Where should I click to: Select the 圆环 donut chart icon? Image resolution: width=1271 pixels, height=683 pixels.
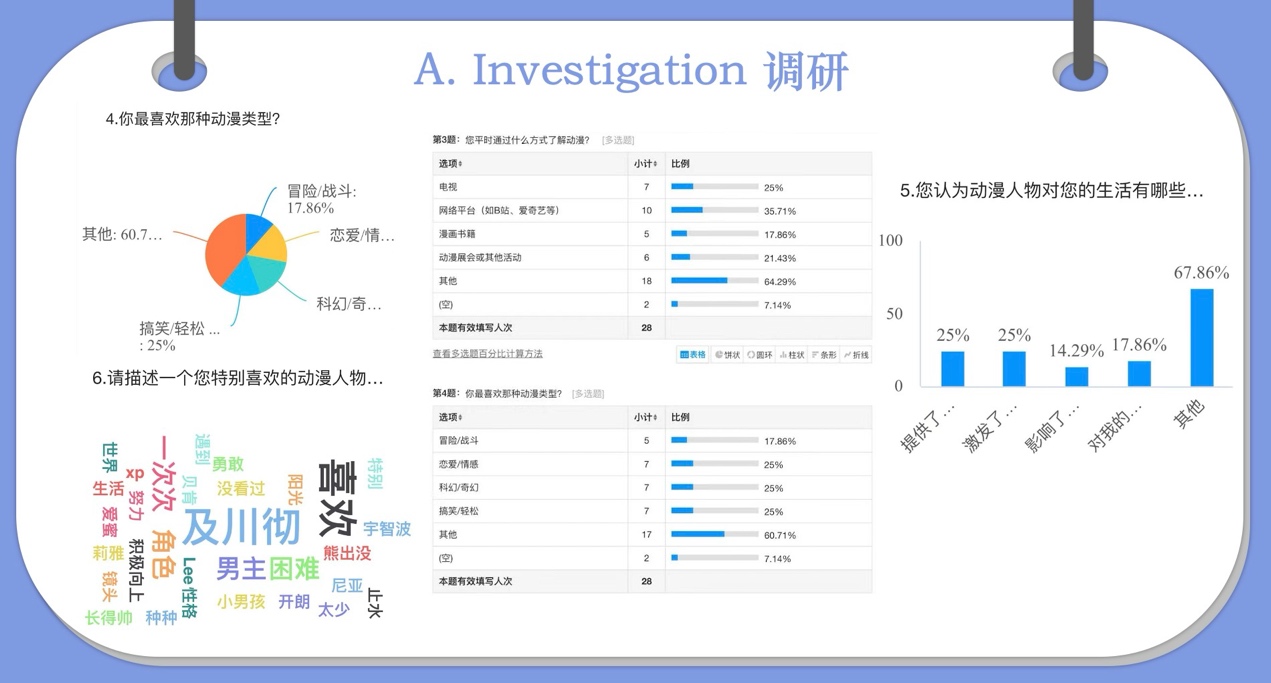coord(761,355)
